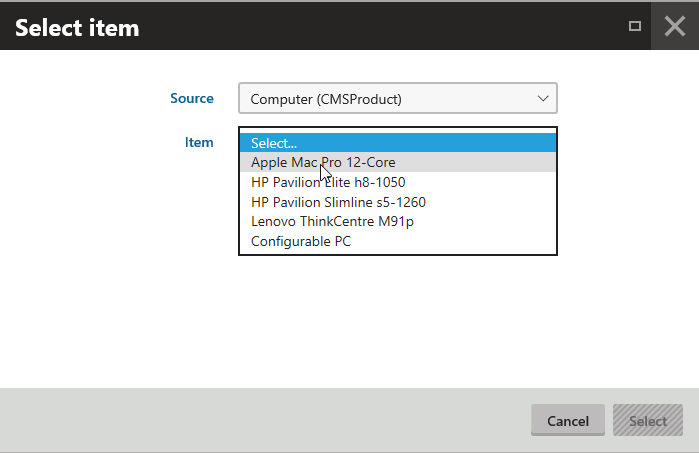
Task: Pick HP Pavilion Elite h8-1050
Action: tap(398, 182)
